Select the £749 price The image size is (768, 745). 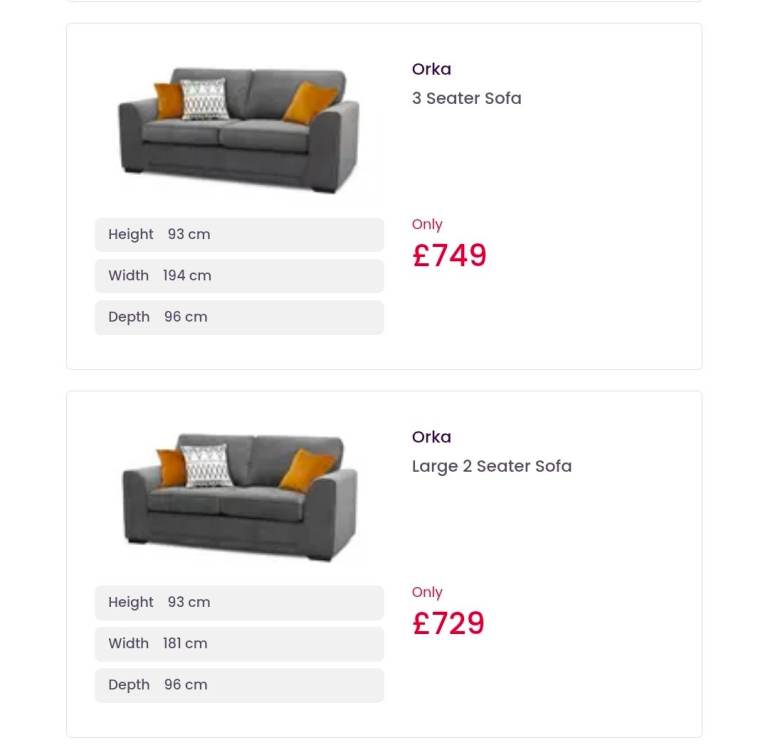click(x=449, y=256)
